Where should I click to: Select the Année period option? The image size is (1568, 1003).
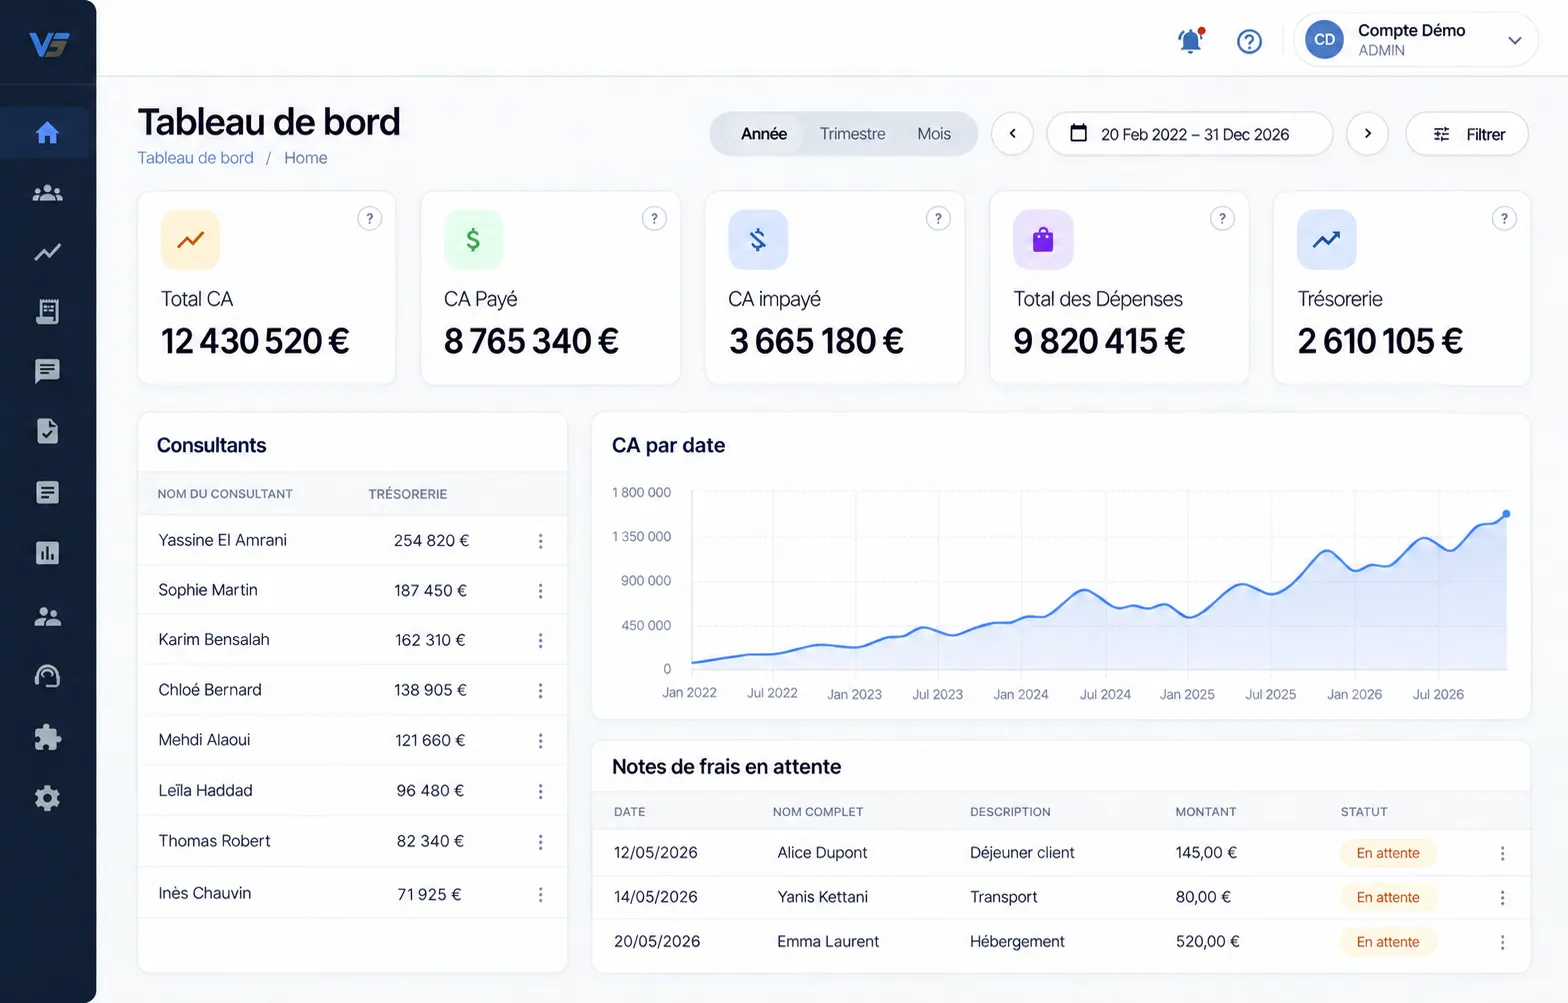click(764, 134)
